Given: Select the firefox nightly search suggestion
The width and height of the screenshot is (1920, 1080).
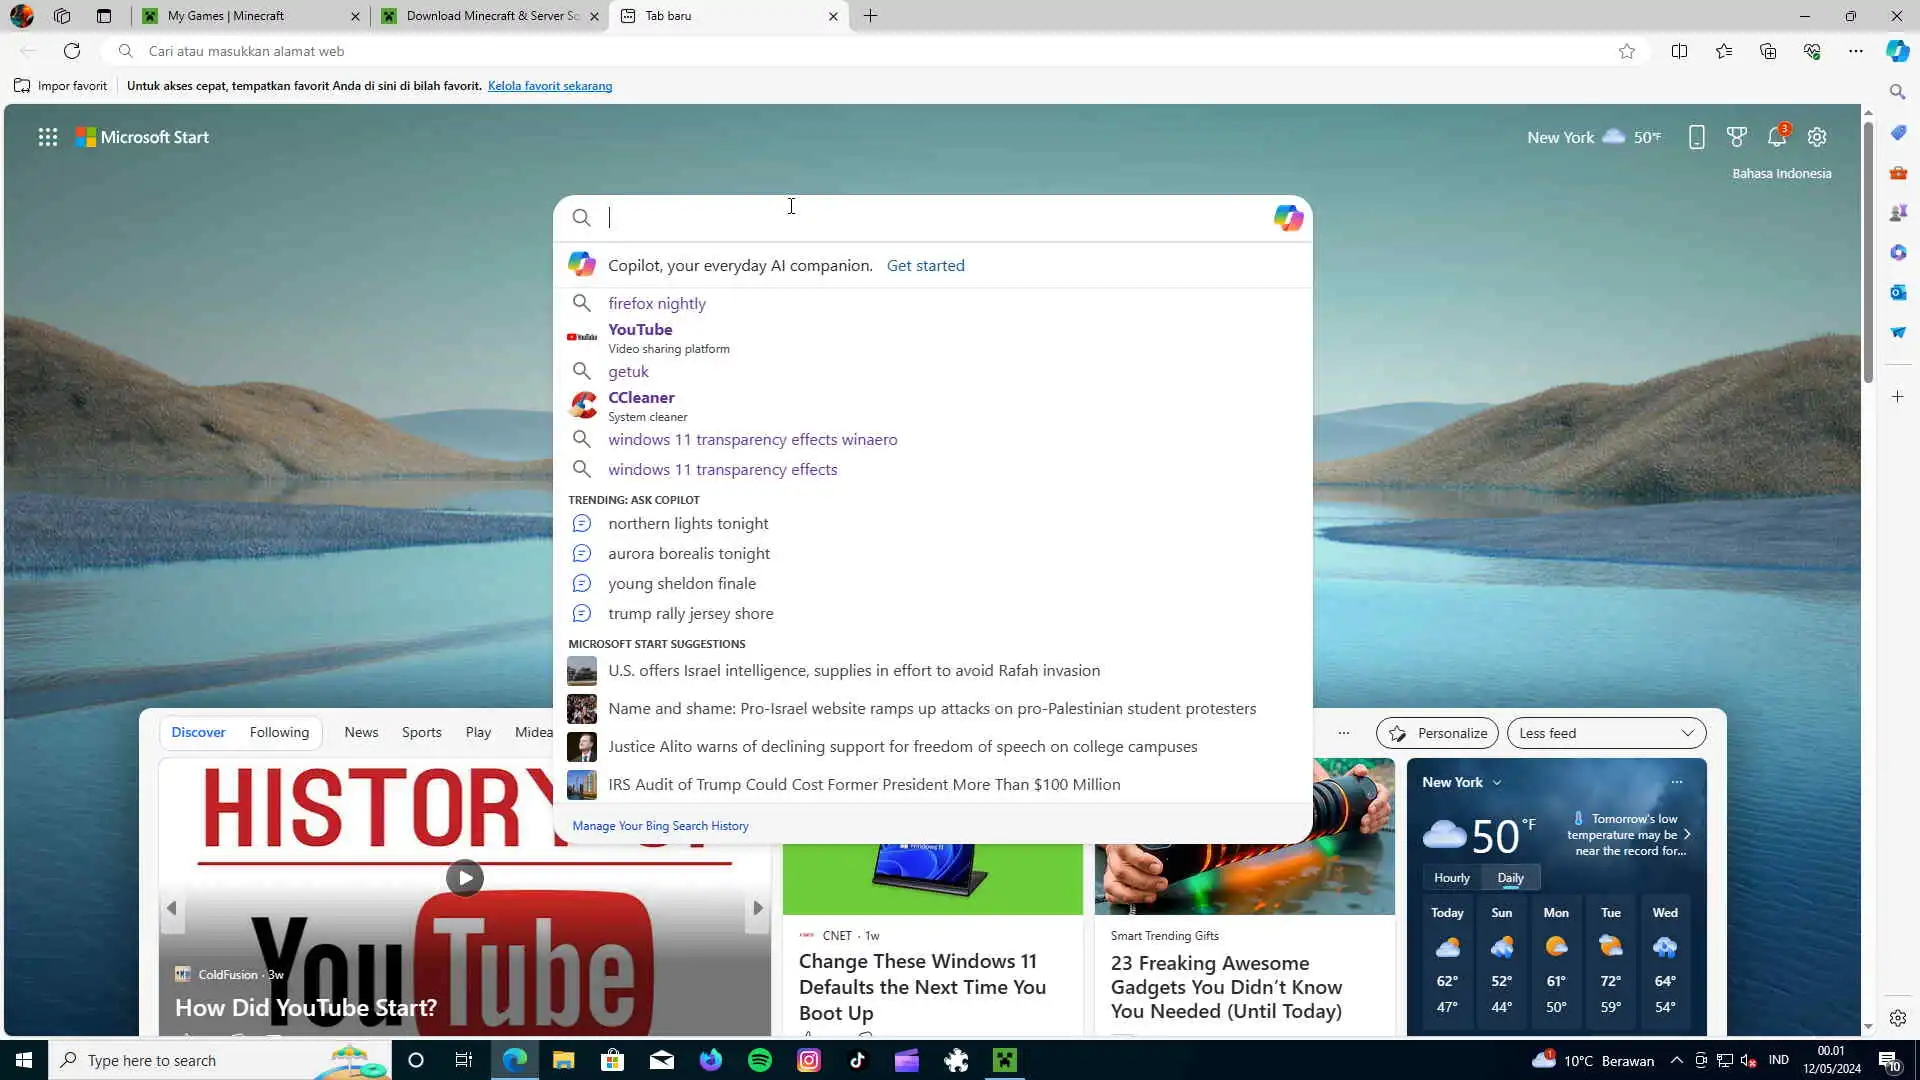Looking at the screenshot, I should 656,304.
